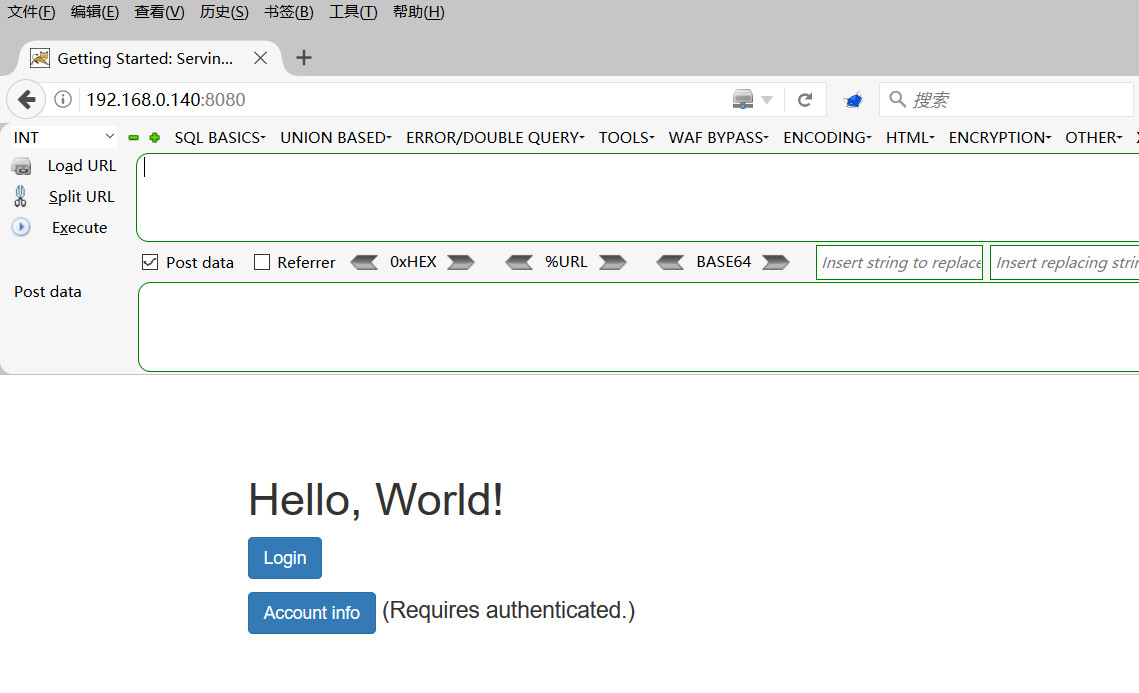Open the 编辑(E) menu

pyautogui.click(x=94, y=12)
